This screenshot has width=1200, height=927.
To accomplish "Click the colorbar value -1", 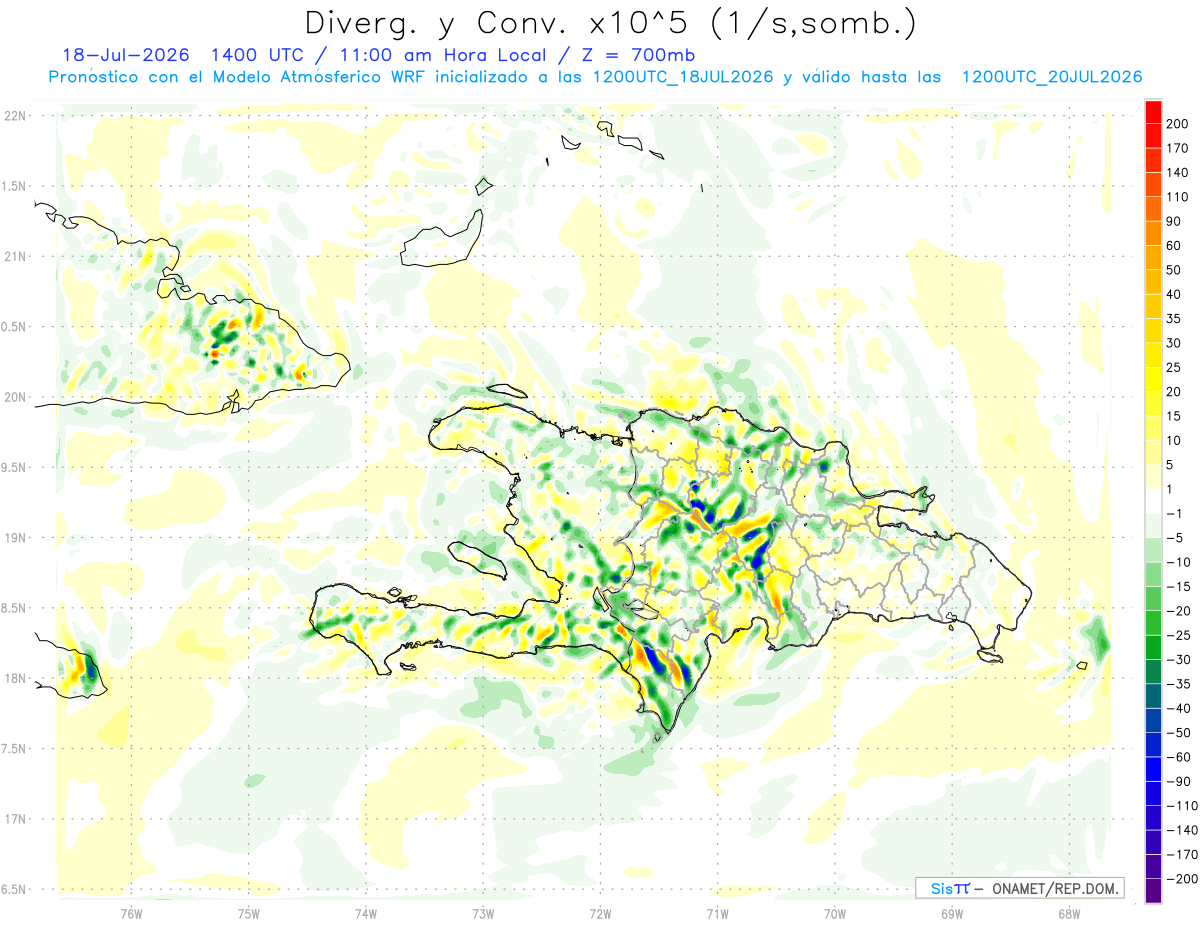I will click(1176, 514).
